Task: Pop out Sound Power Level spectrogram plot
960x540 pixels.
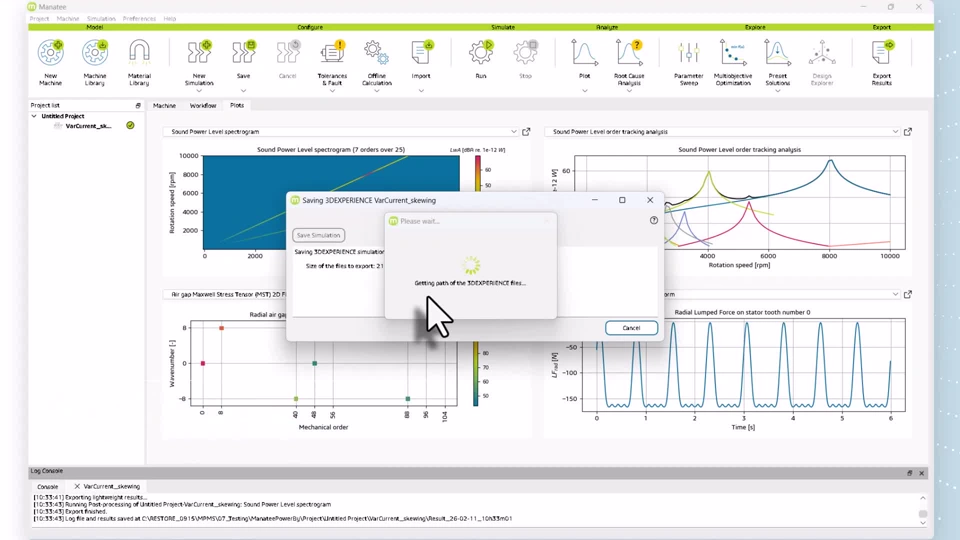Action: pyautogui.click(x=526, y=132)
